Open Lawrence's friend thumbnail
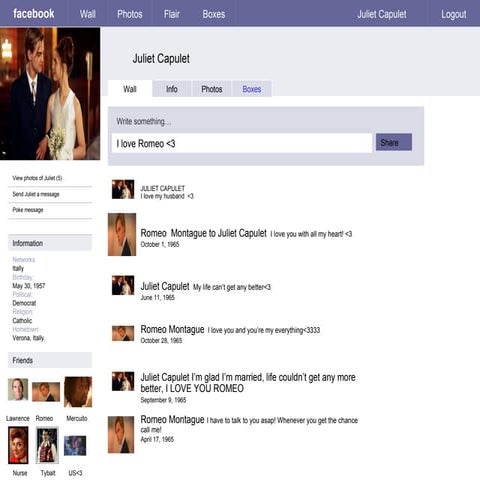Viewport: 480px width, 480px height. pos(18,389)
